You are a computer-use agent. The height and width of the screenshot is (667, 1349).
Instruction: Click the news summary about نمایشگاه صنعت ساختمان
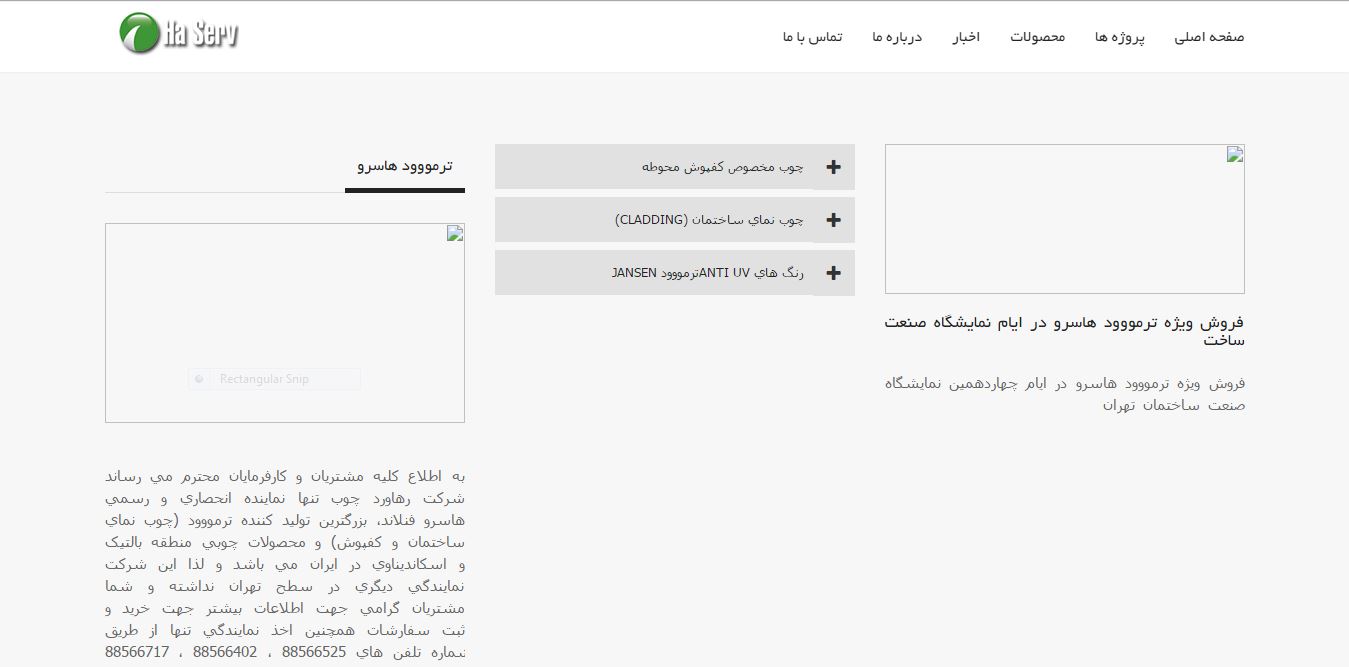click(1065, 394)
